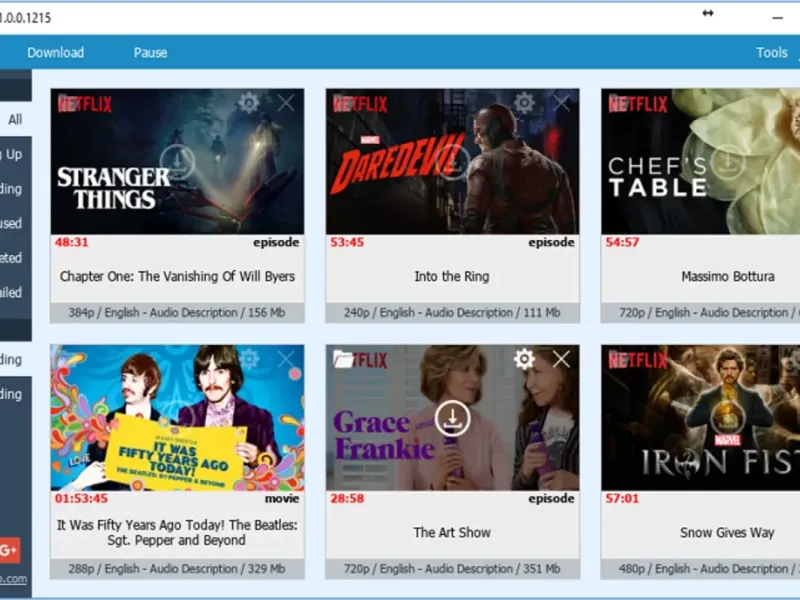Open folder icon on Grace and Frankie card

343,359
